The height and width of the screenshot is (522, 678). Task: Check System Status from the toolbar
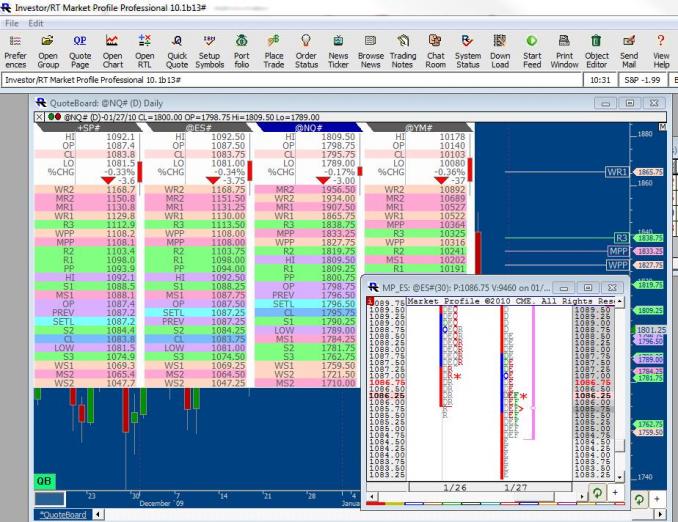467,51
